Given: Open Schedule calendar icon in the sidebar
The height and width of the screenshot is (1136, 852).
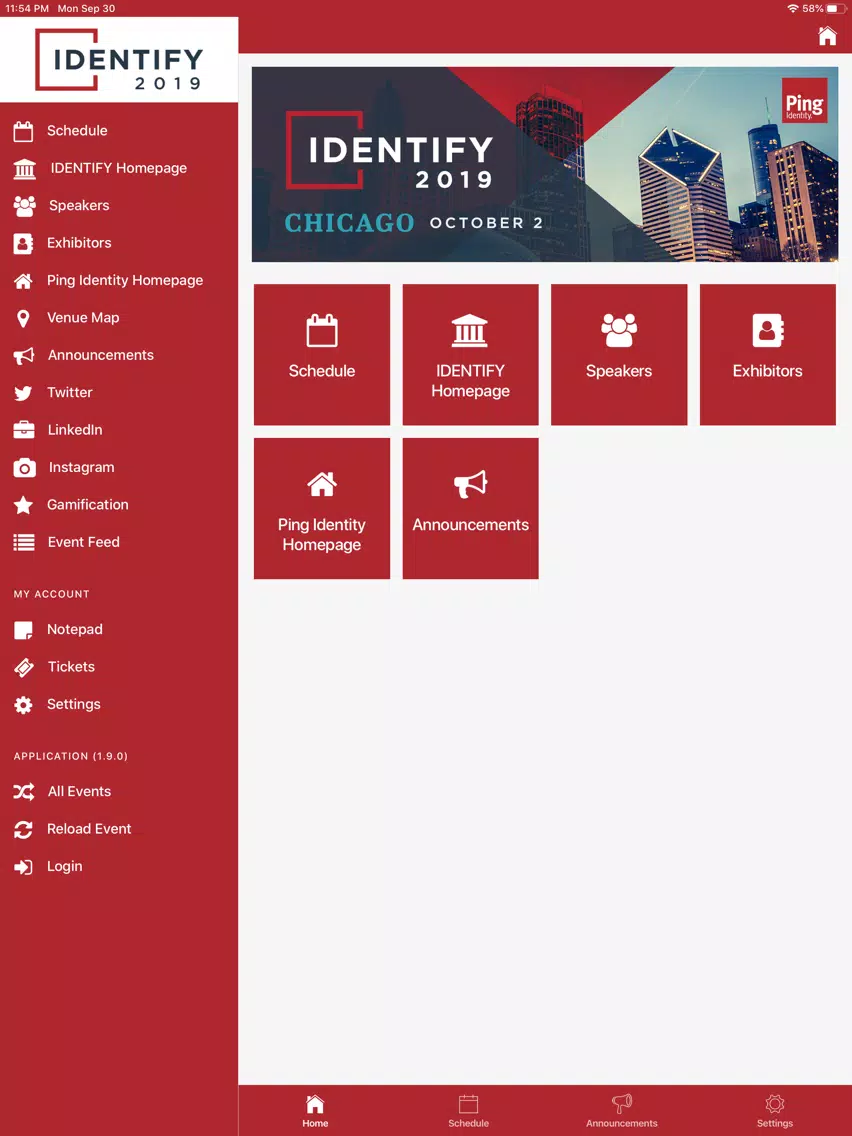Looking at the screenshot, I should tap(23, 131).
